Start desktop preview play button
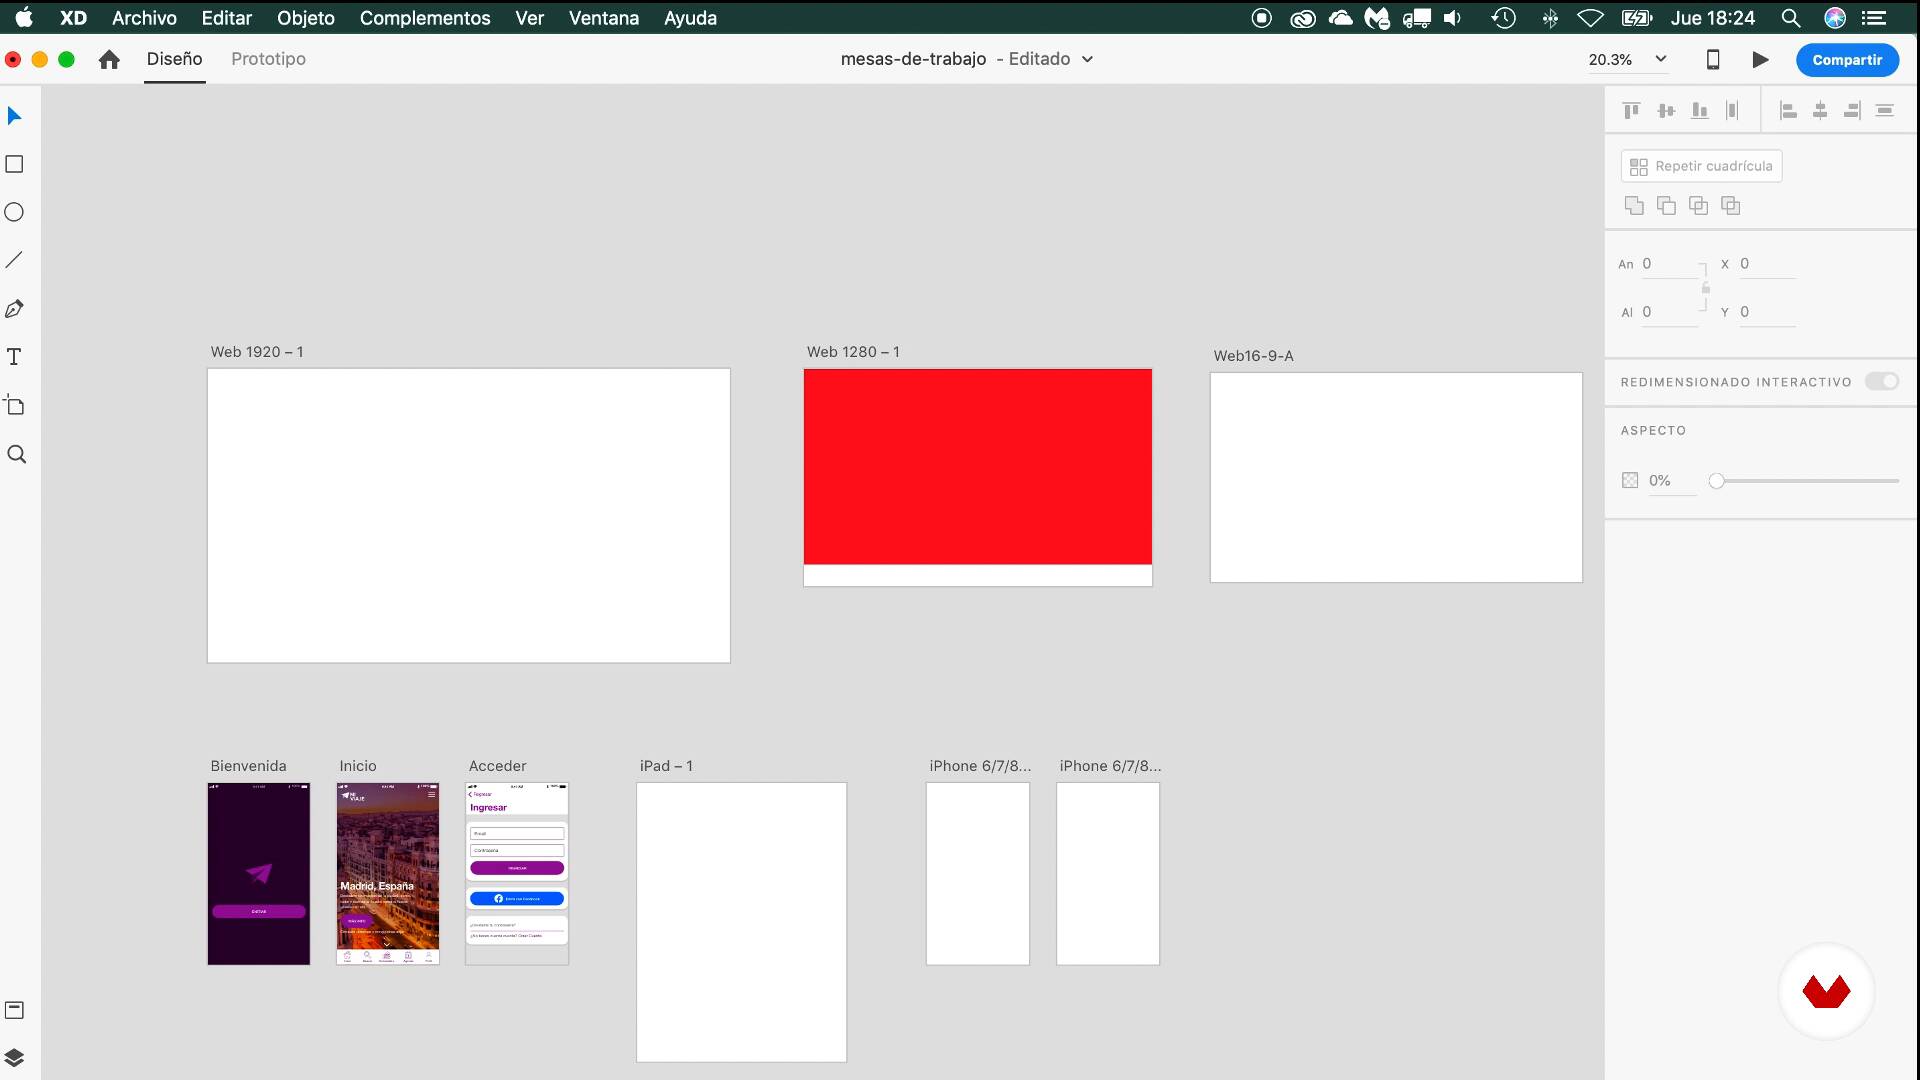The height and width of the screenshot is (1080, 1920). (1760, 59)
